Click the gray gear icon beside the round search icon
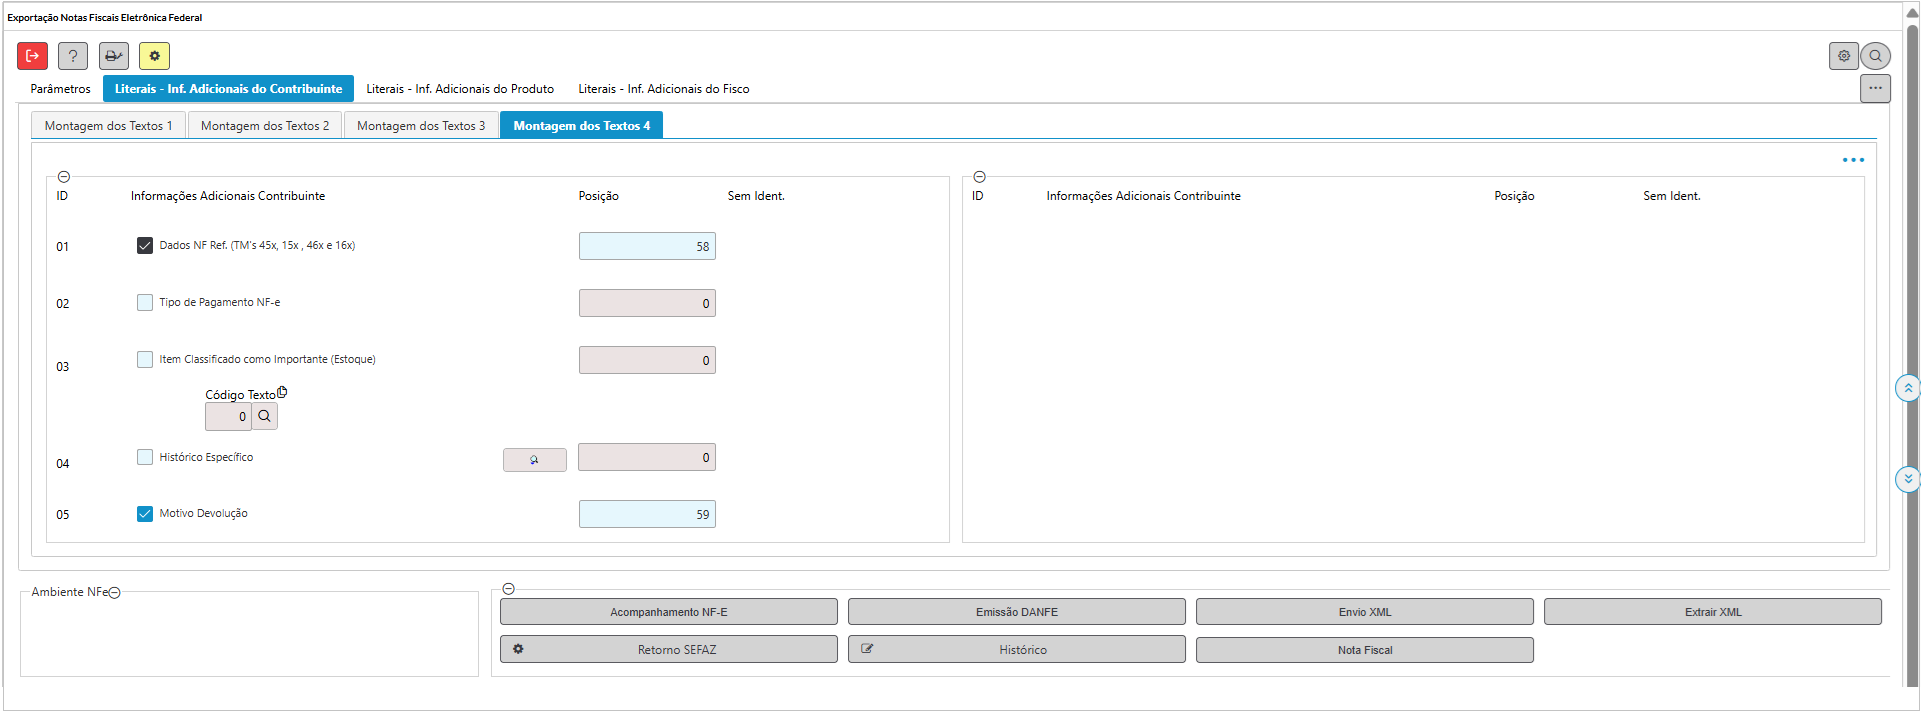The height and width of the screenshot is (713, 1924). (1844, 56)
